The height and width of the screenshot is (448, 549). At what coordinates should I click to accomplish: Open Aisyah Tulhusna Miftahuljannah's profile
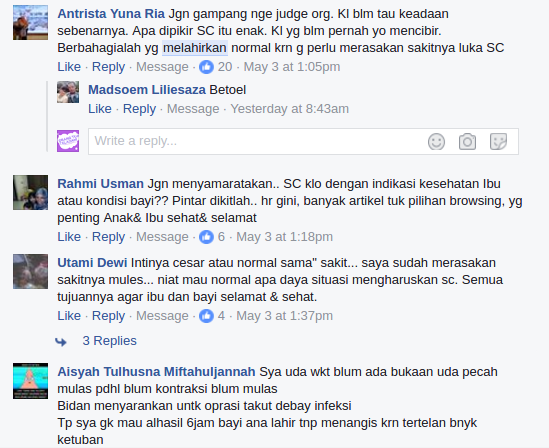(x=156, y=372)
